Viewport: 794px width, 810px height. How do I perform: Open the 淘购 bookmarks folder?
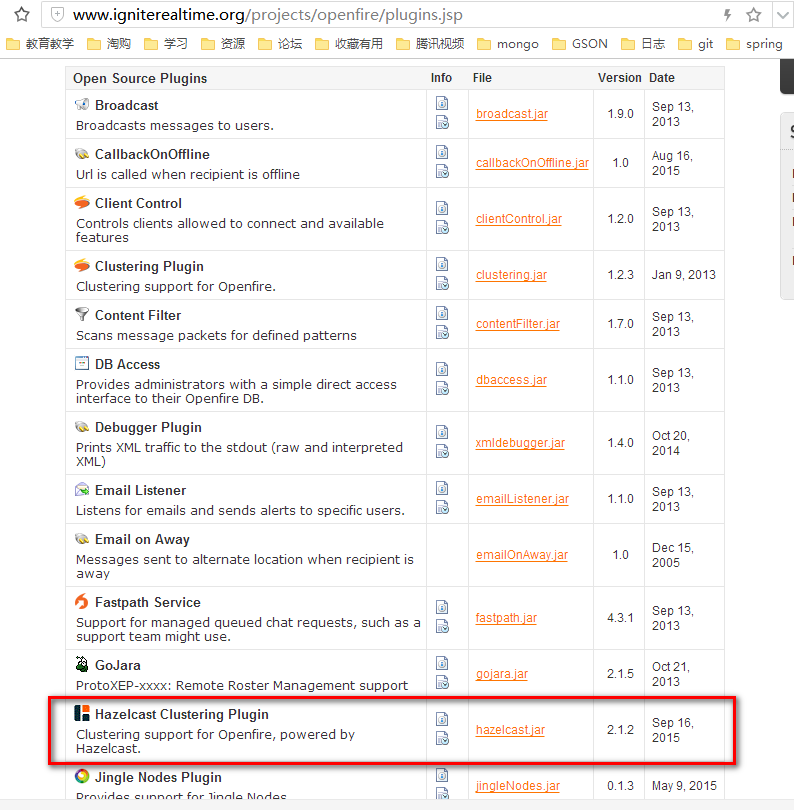coord(109,44)
